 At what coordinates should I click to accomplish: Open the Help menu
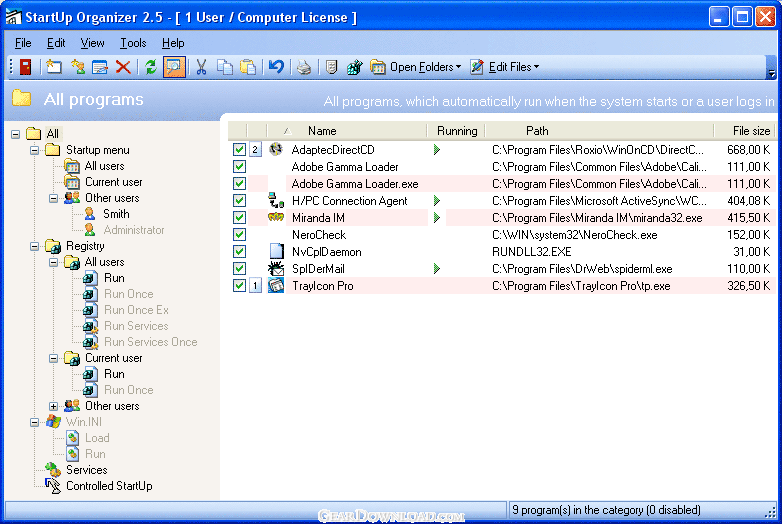pyautogui.click(x=173, y=43)
